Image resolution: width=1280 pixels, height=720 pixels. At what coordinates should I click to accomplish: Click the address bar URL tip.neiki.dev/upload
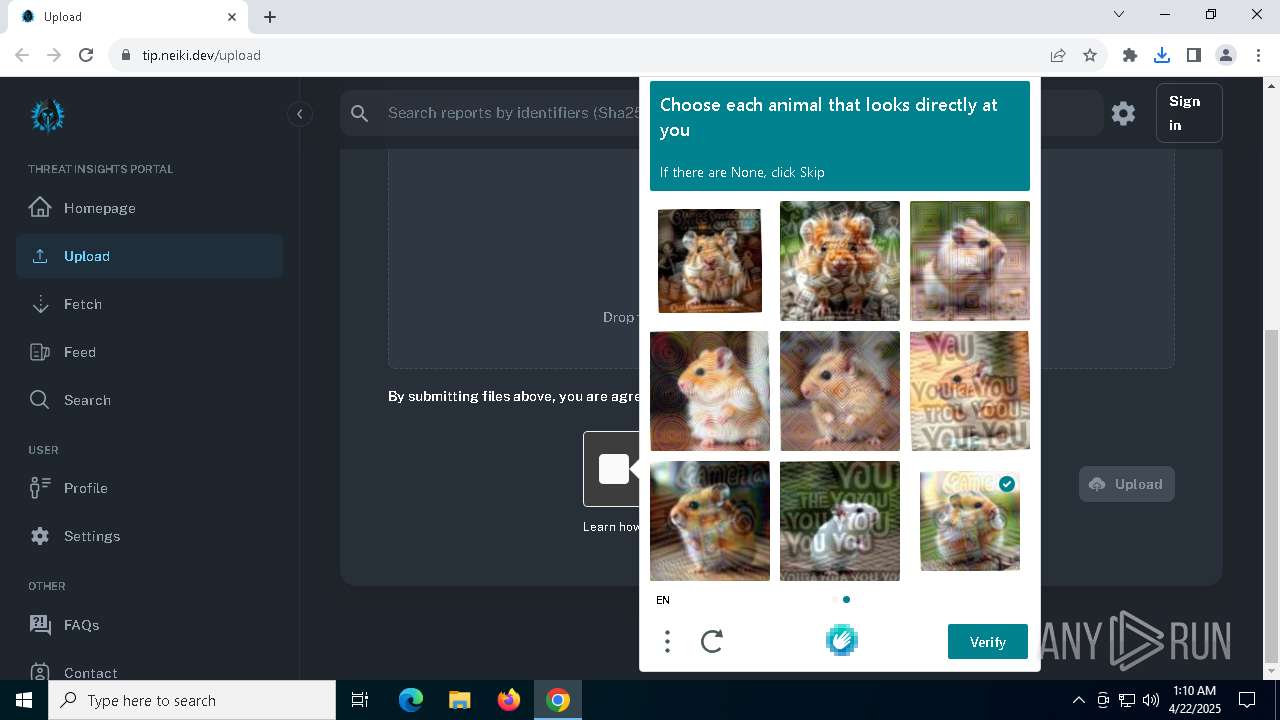tap(201, 55)
